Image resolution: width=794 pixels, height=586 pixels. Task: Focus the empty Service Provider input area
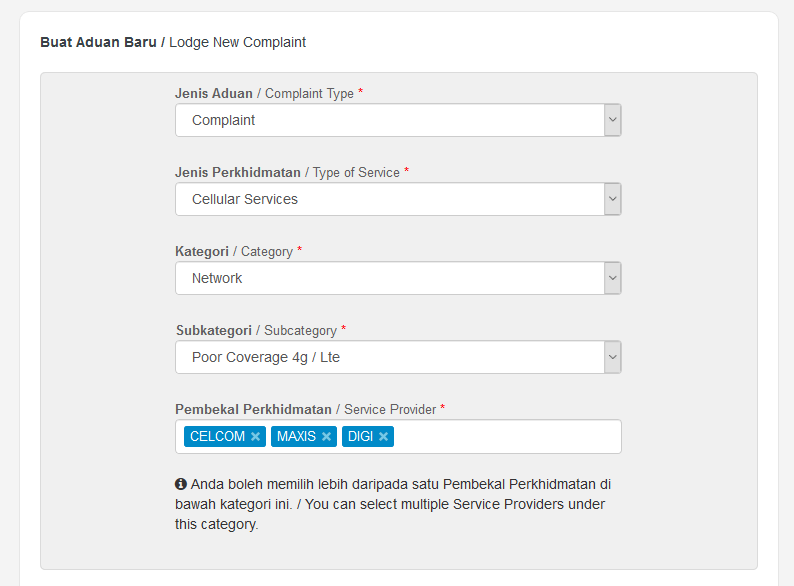tap(506, 437)
